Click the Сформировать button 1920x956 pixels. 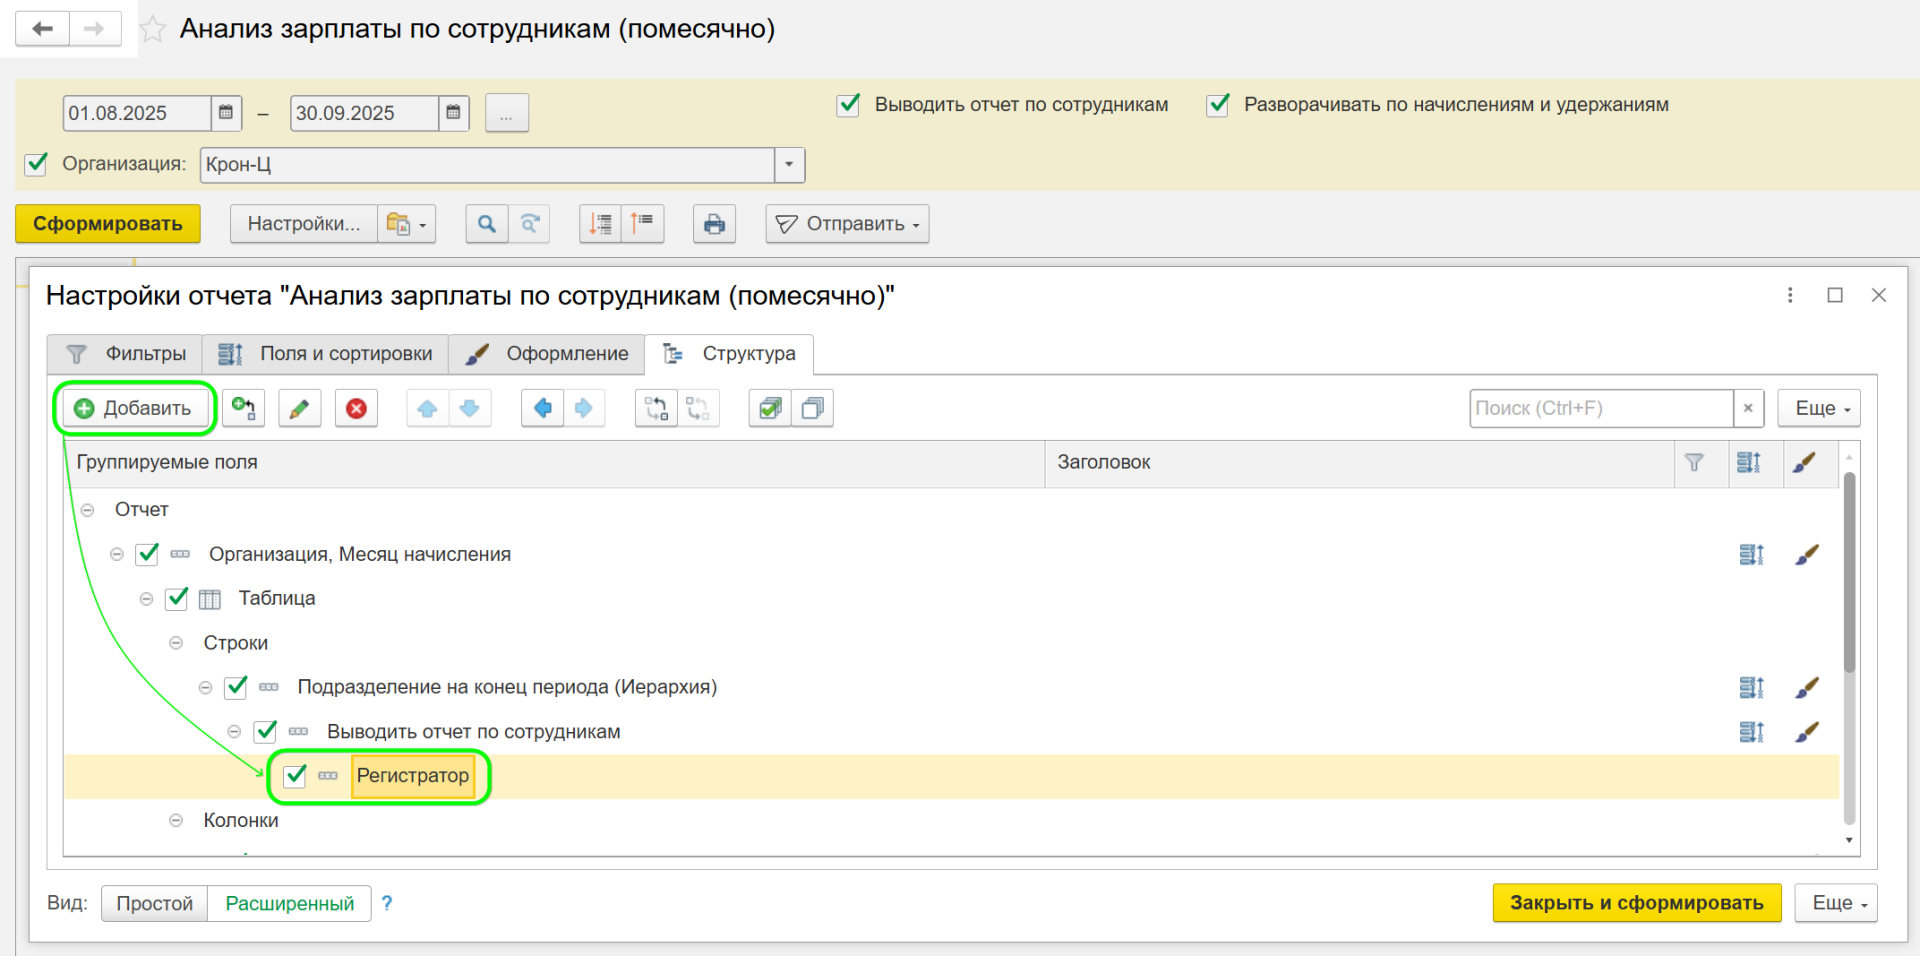pos(107,223)
